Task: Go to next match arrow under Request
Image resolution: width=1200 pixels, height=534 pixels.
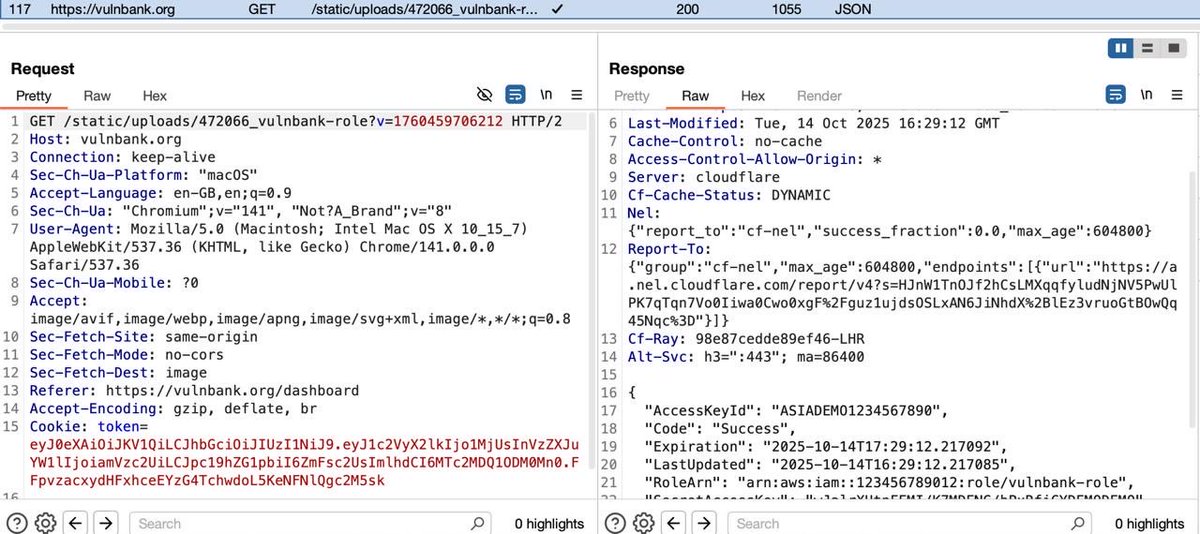Action: point(106,522)
